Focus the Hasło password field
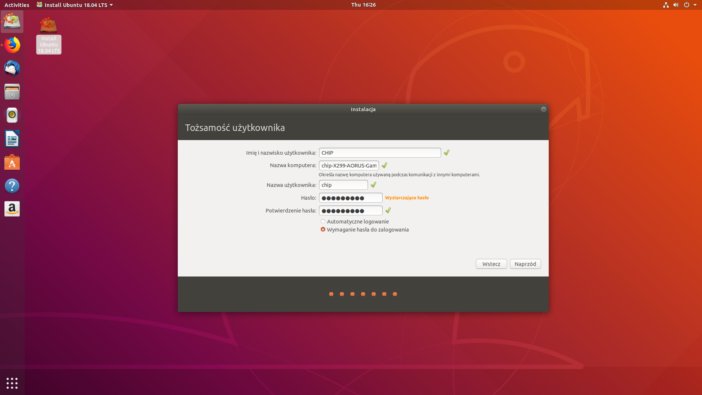 click(351, 198)
